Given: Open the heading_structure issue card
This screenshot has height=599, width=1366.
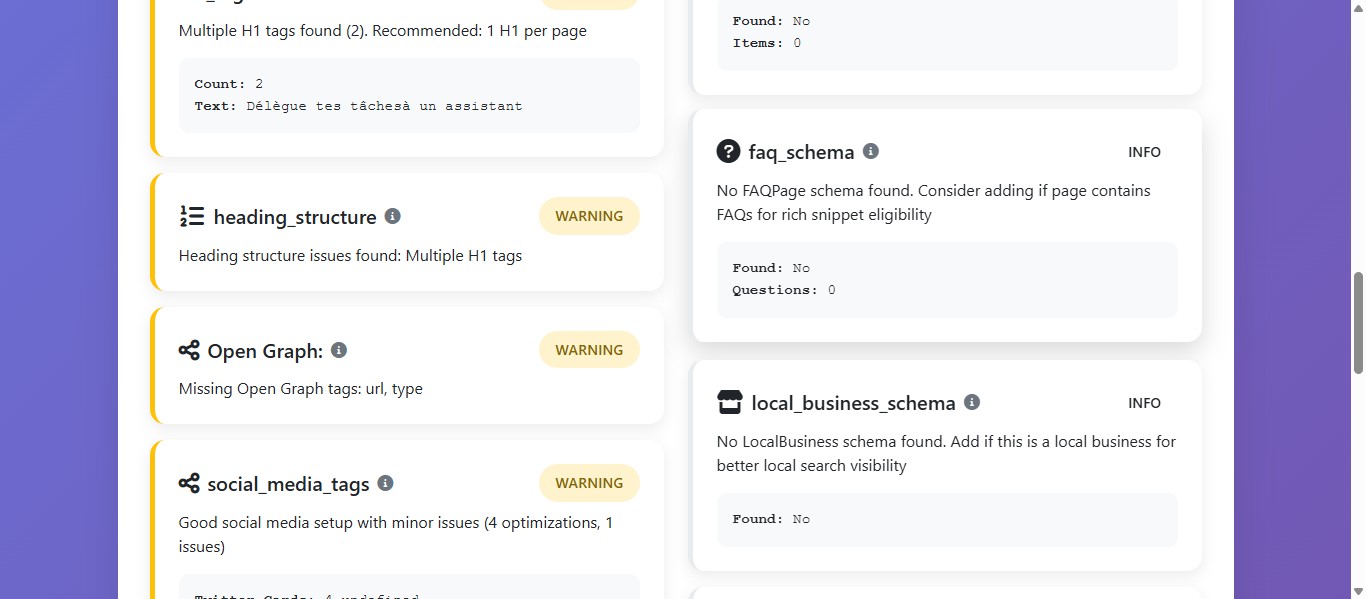Looking at the screenshot, I should [x=405, y=231].
